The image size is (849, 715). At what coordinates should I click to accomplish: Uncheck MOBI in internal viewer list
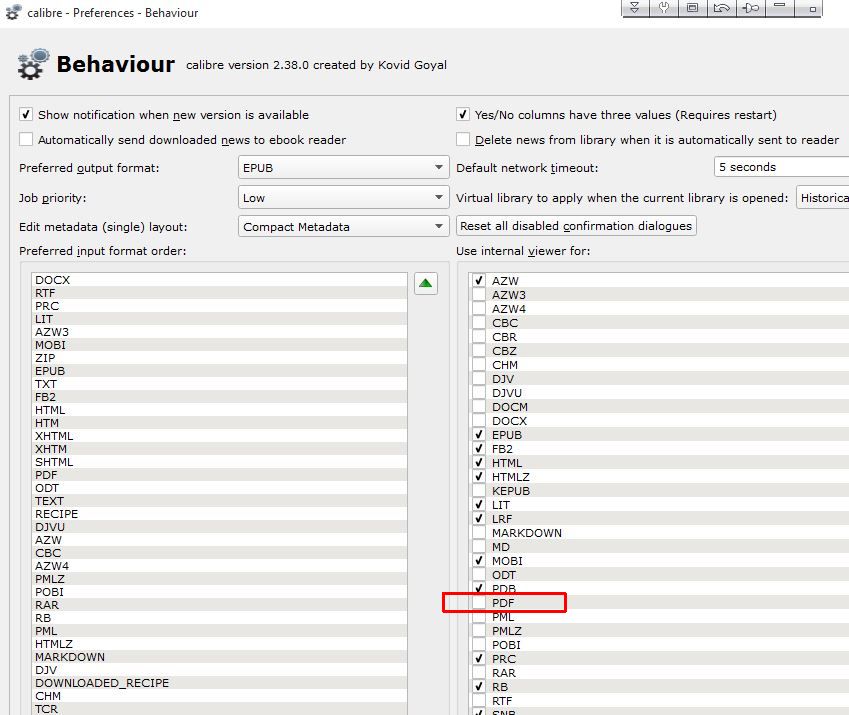[479, 561]
